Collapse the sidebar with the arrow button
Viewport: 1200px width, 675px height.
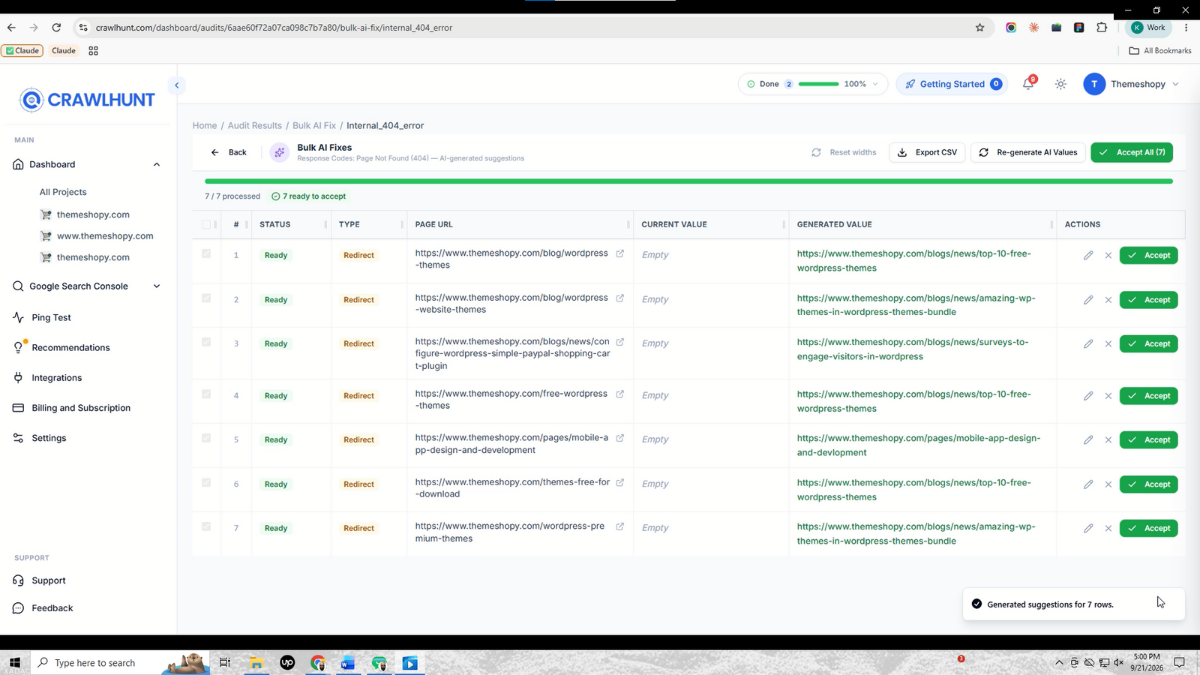point(177,85)
